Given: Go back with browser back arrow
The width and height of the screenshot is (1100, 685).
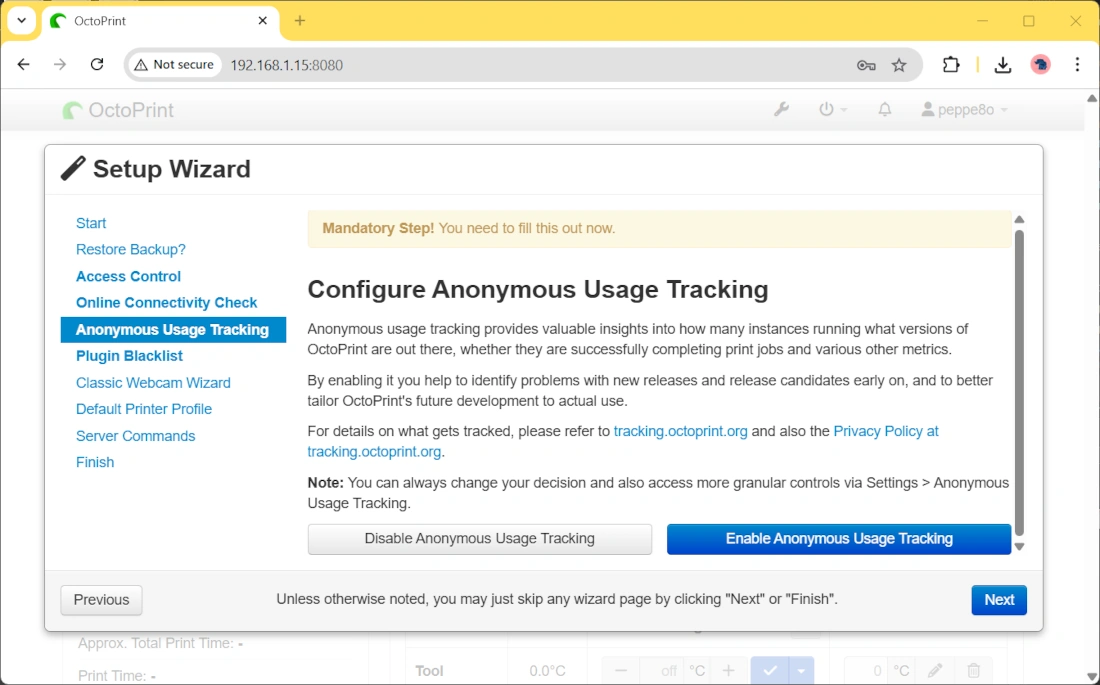Looking at the screenshot, I should click(24, 65).
